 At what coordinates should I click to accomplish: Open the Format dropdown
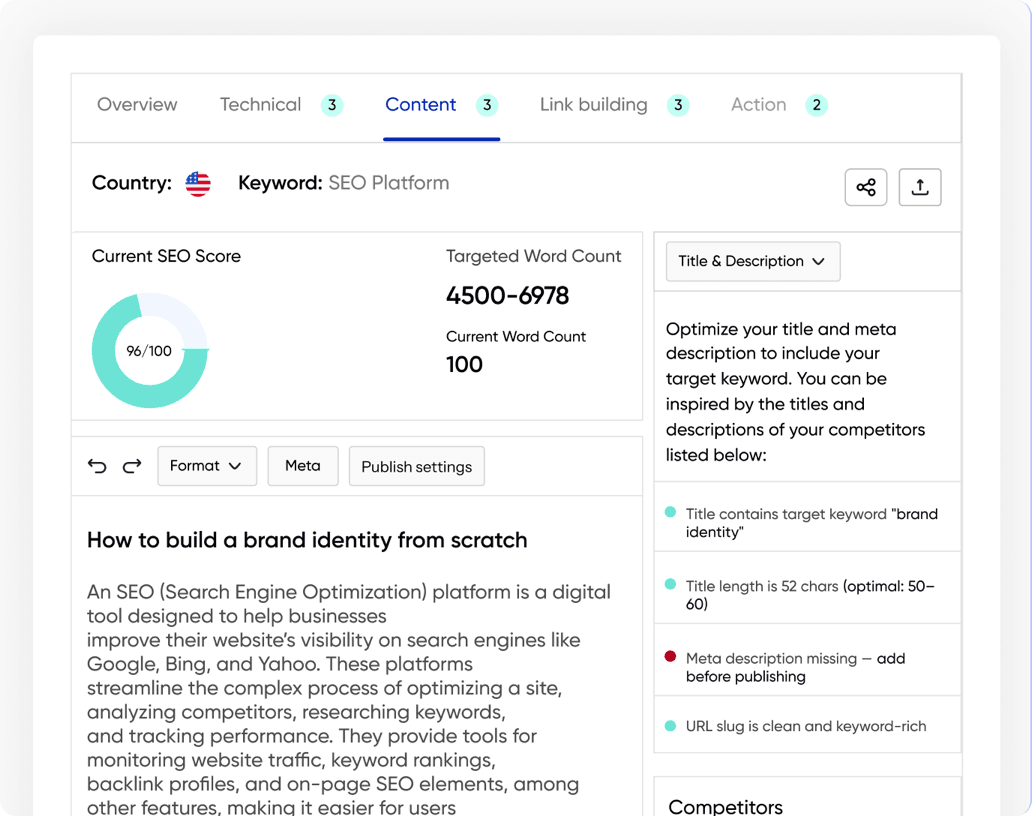click(207, 466)
